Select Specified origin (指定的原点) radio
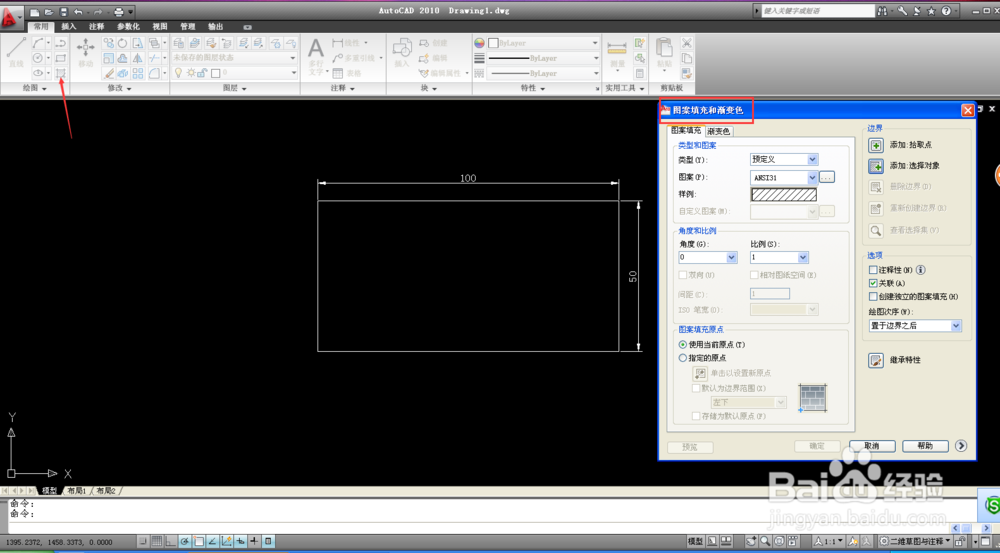The width and height of the screenshot is (1000, 553). pos(683,358)
